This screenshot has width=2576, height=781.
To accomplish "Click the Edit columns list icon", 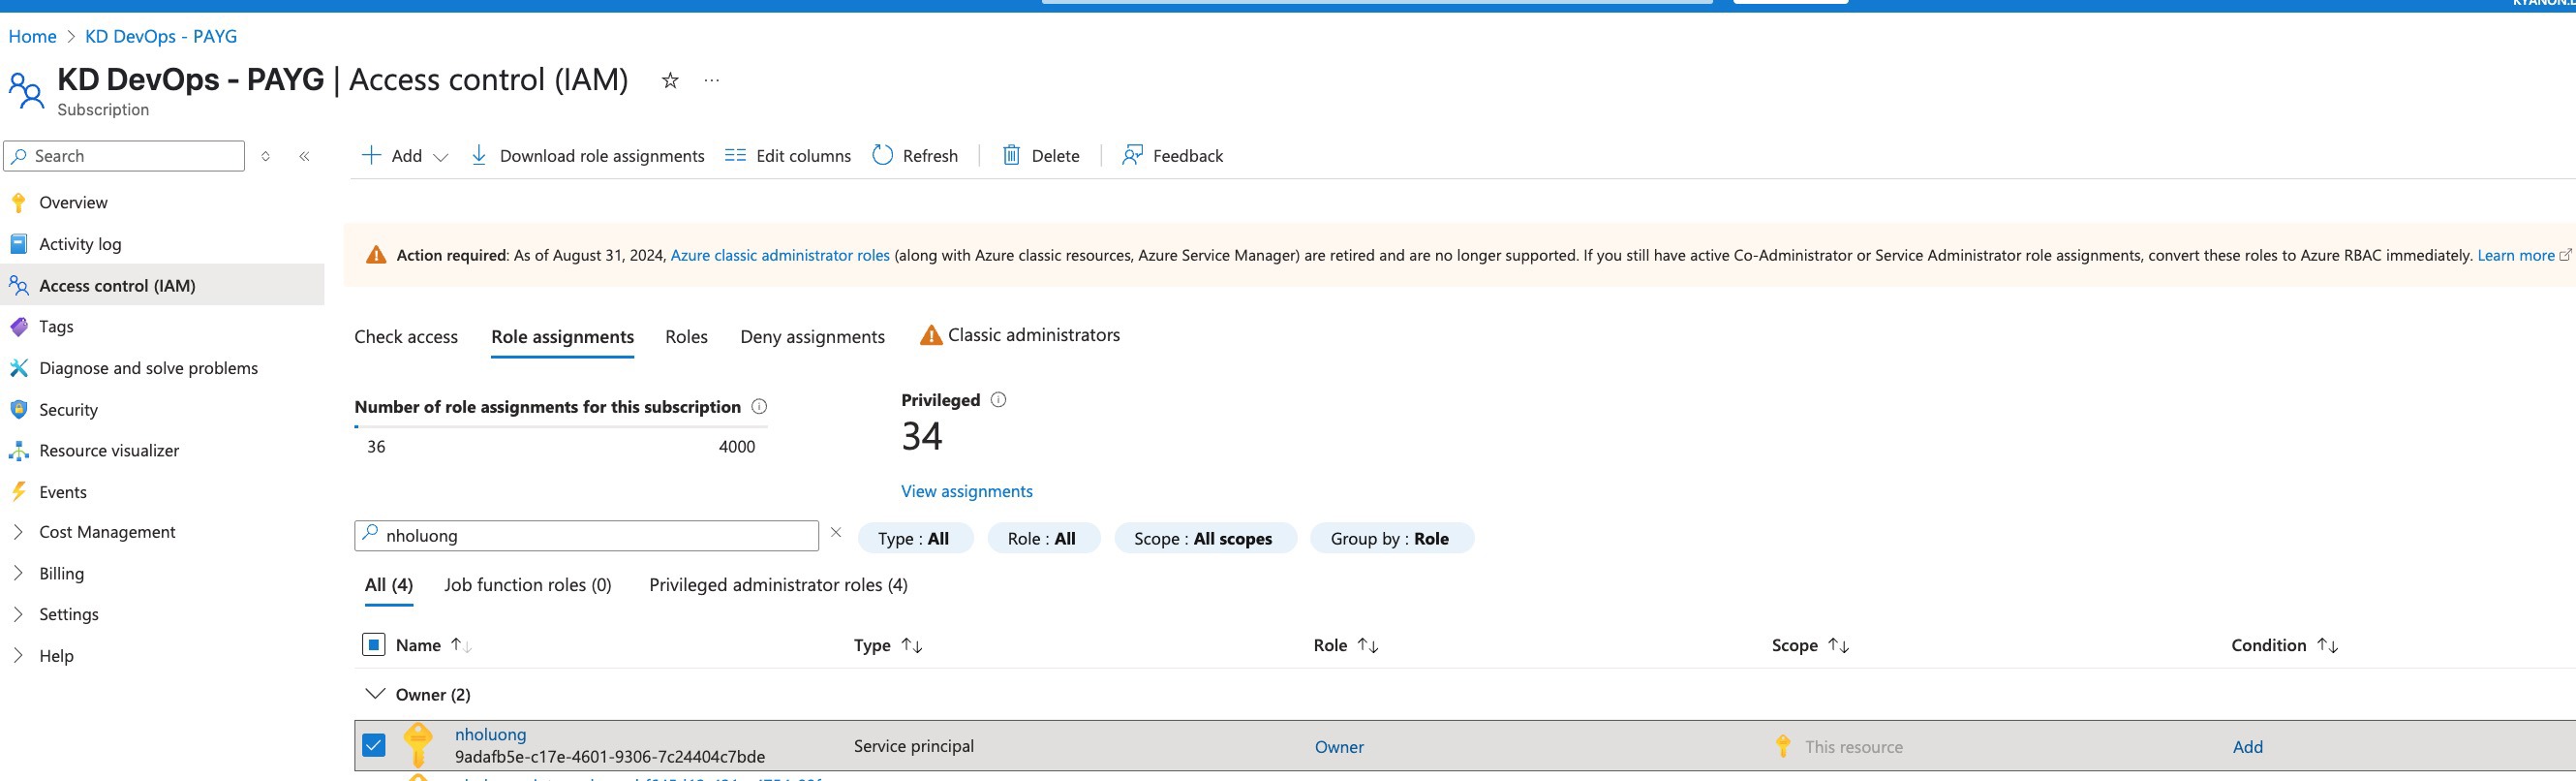I will (735, 155).
